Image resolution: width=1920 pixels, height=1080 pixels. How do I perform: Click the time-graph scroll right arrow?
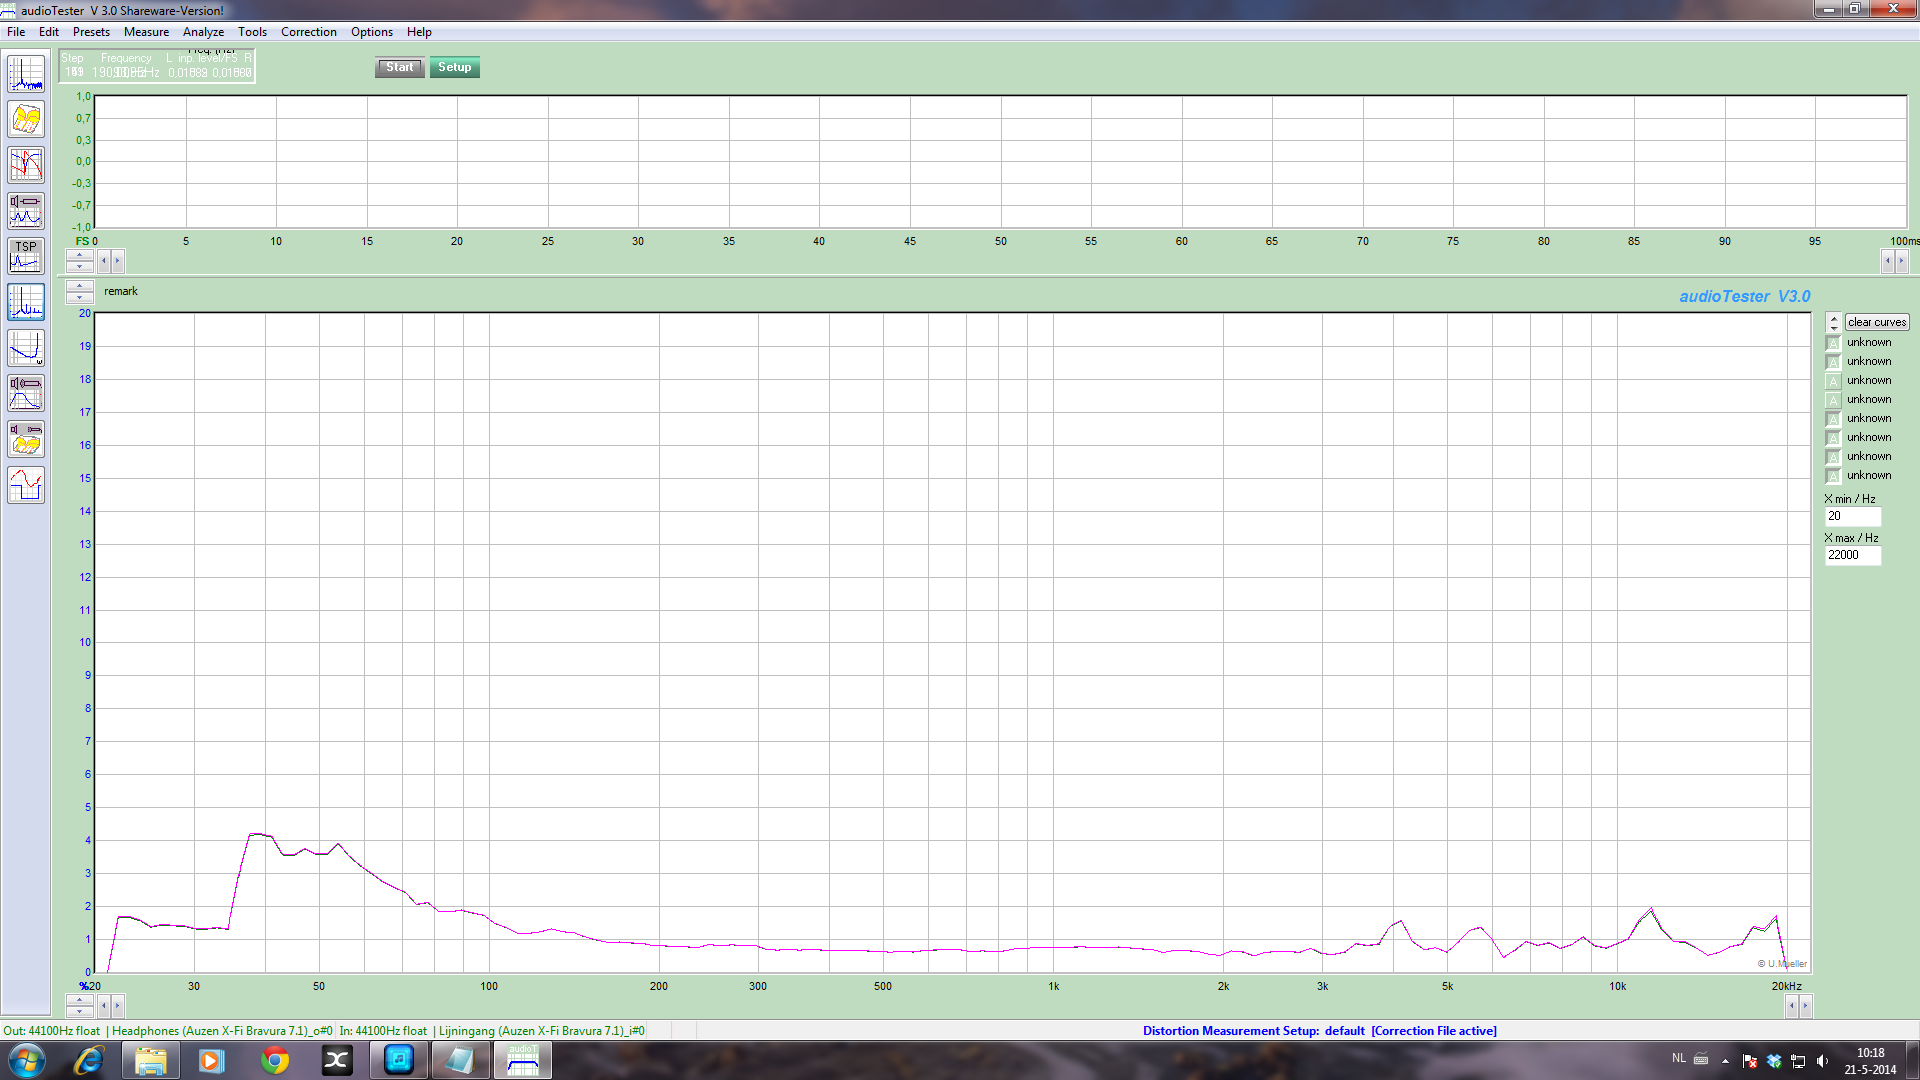pos(117,261)
